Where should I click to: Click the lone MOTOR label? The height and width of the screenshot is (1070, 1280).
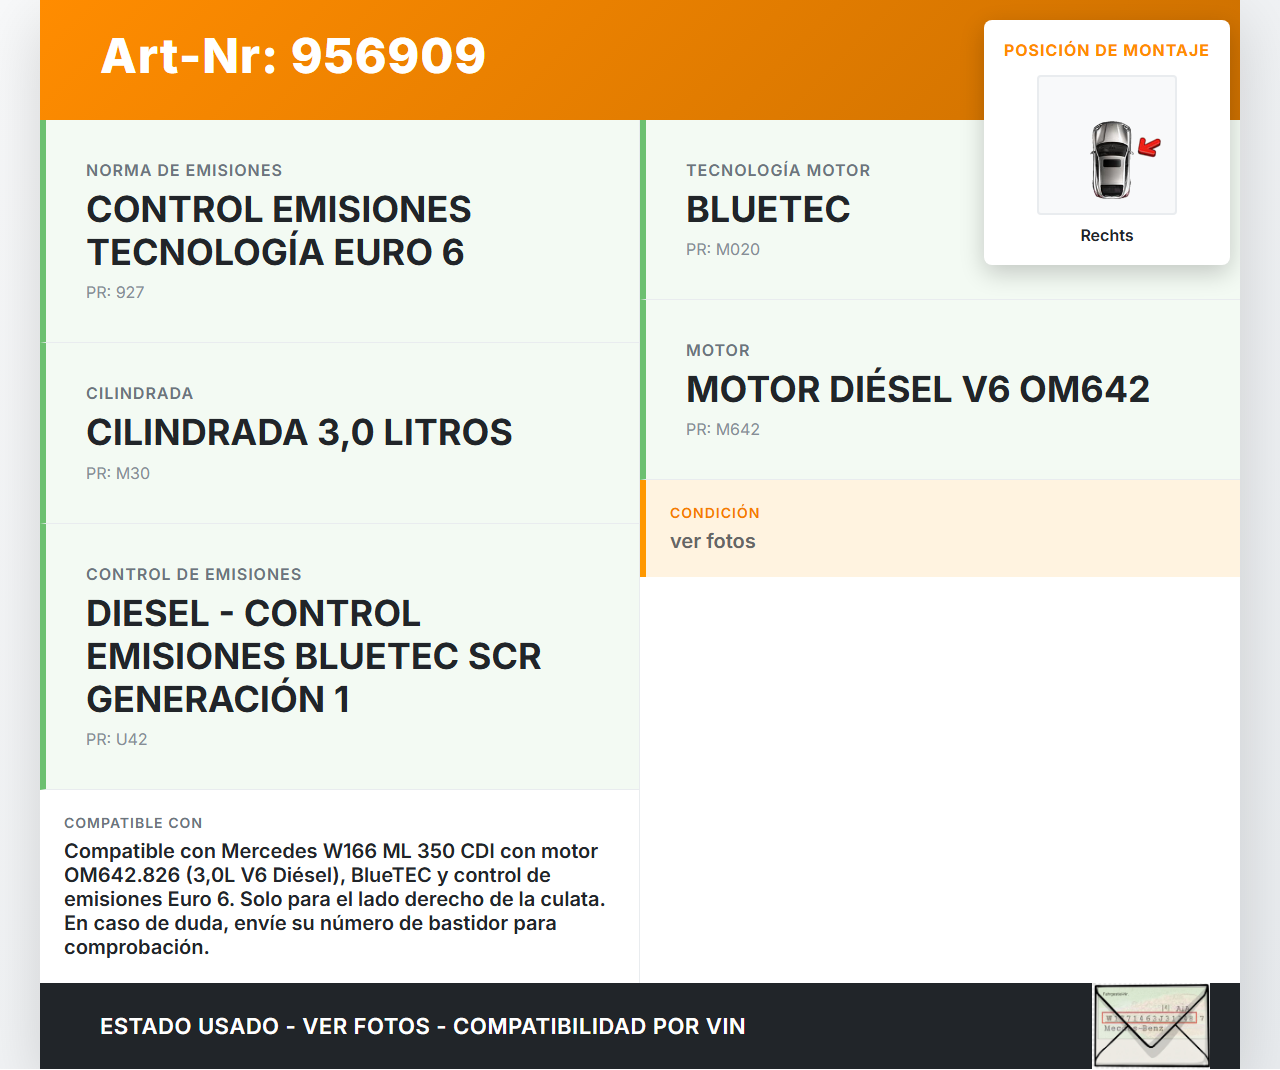(x=718, y=351)
